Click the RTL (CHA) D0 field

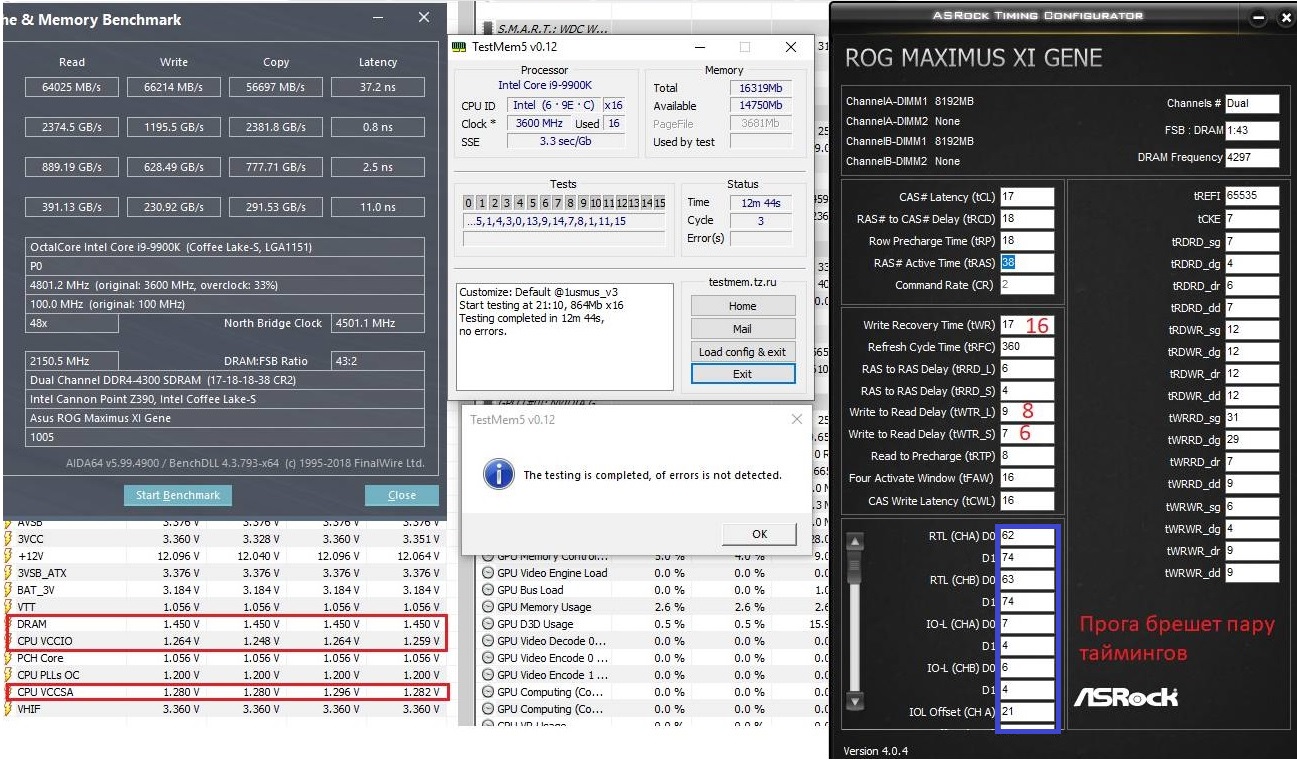1026,536
